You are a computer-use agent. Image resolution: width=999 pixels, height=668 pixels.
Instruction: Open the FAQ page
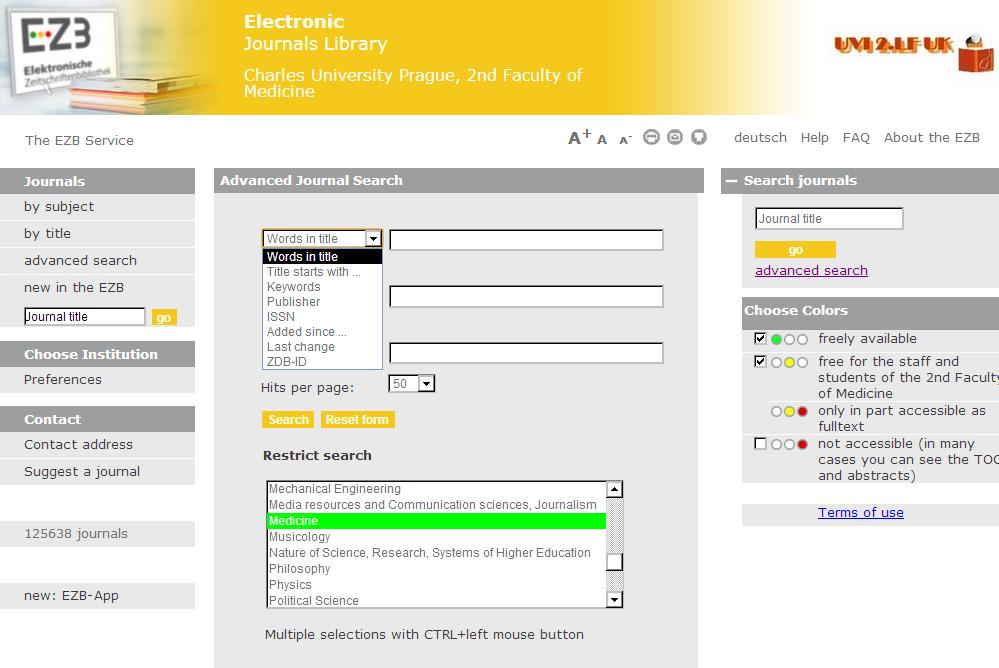[856, 138]
